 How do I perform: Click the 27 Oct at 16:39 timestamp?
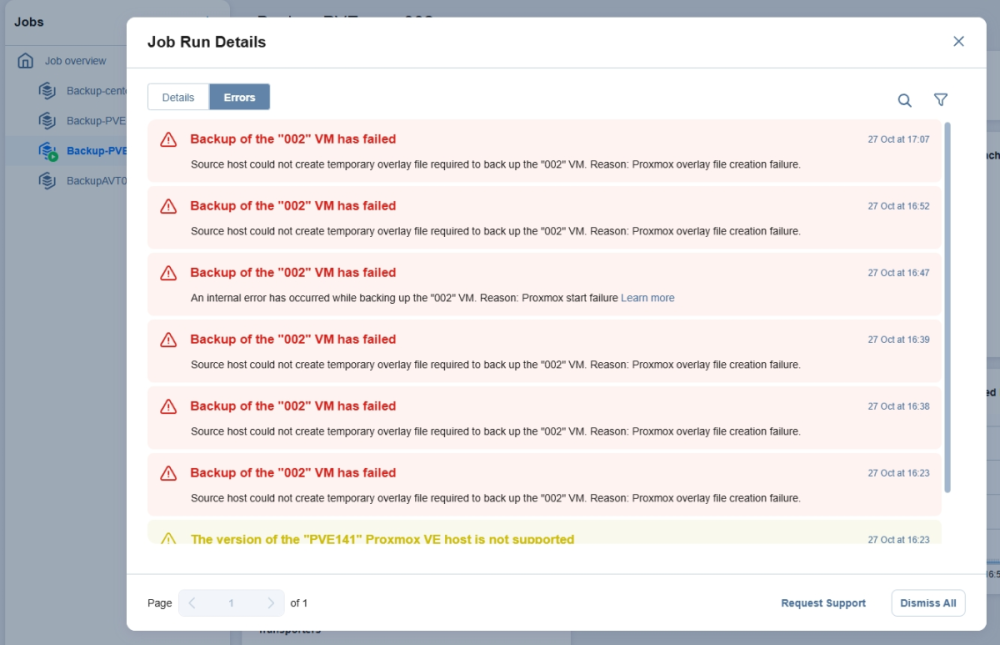tap(898, 339)
